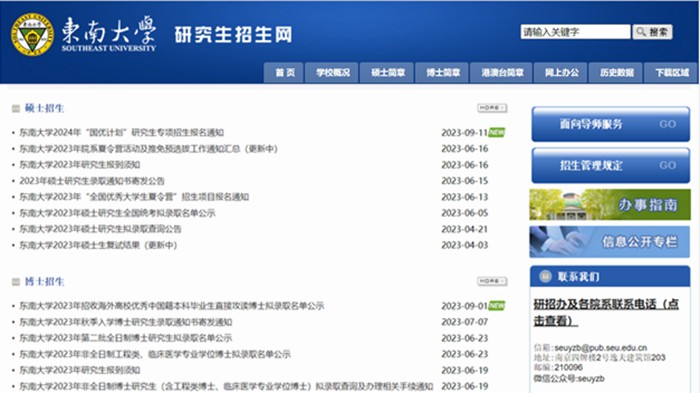Click the 博士招生 section list icon
This screenshot has height=393, width=700.
click(16, 282)
